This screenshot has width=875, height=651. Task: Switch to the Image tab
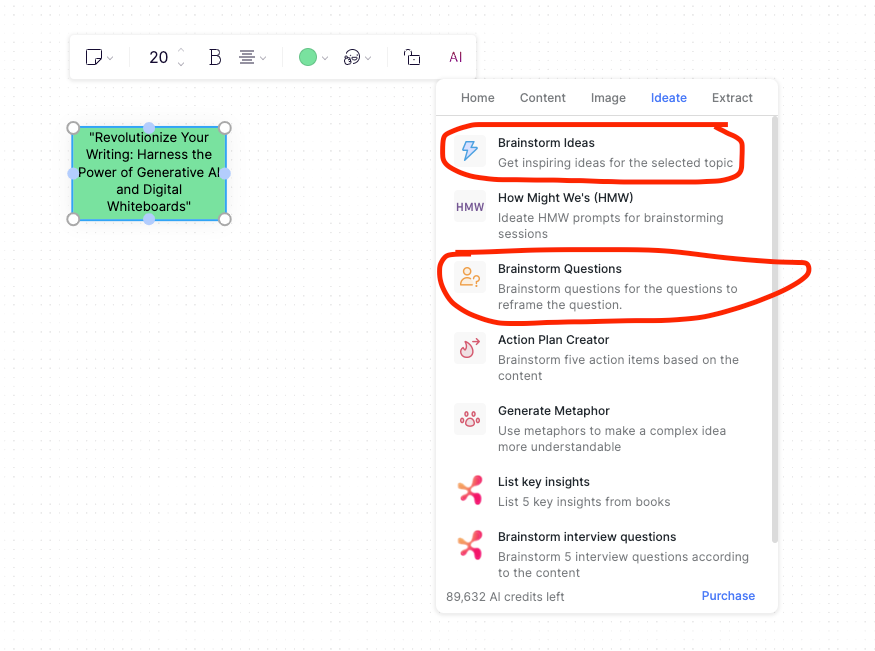point(608,98)
